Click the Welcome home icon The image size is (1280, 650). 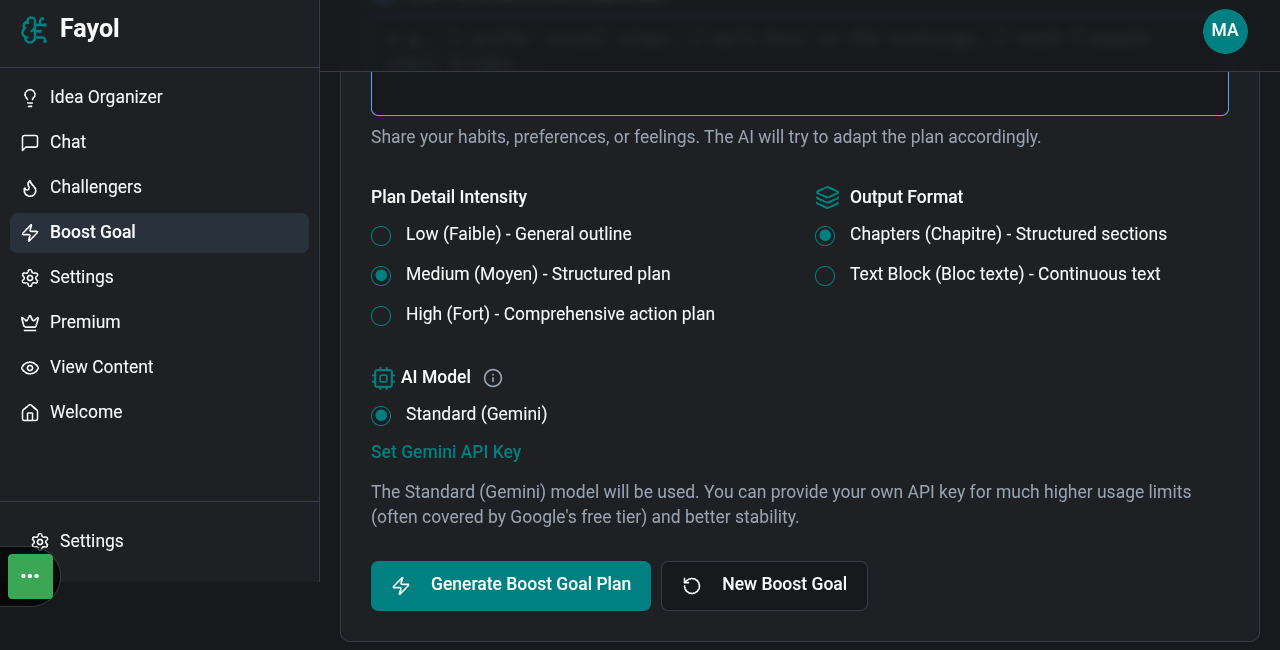pyautogui.click(x=30, y=412)
